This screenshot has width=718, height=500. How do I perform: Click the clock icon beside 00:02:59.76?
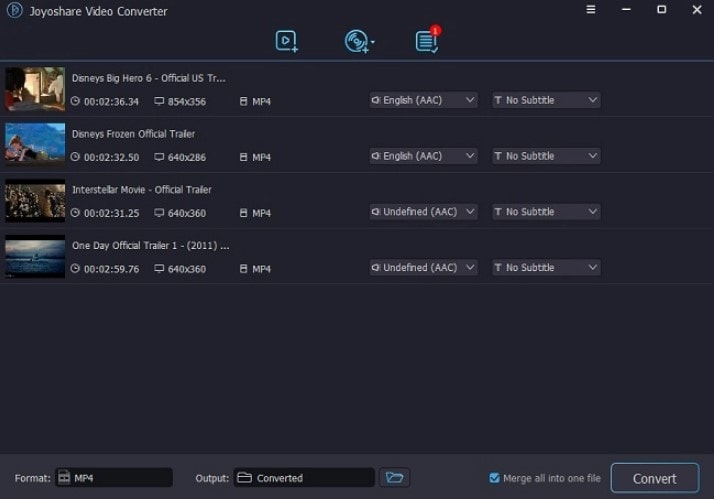(75, 268)
